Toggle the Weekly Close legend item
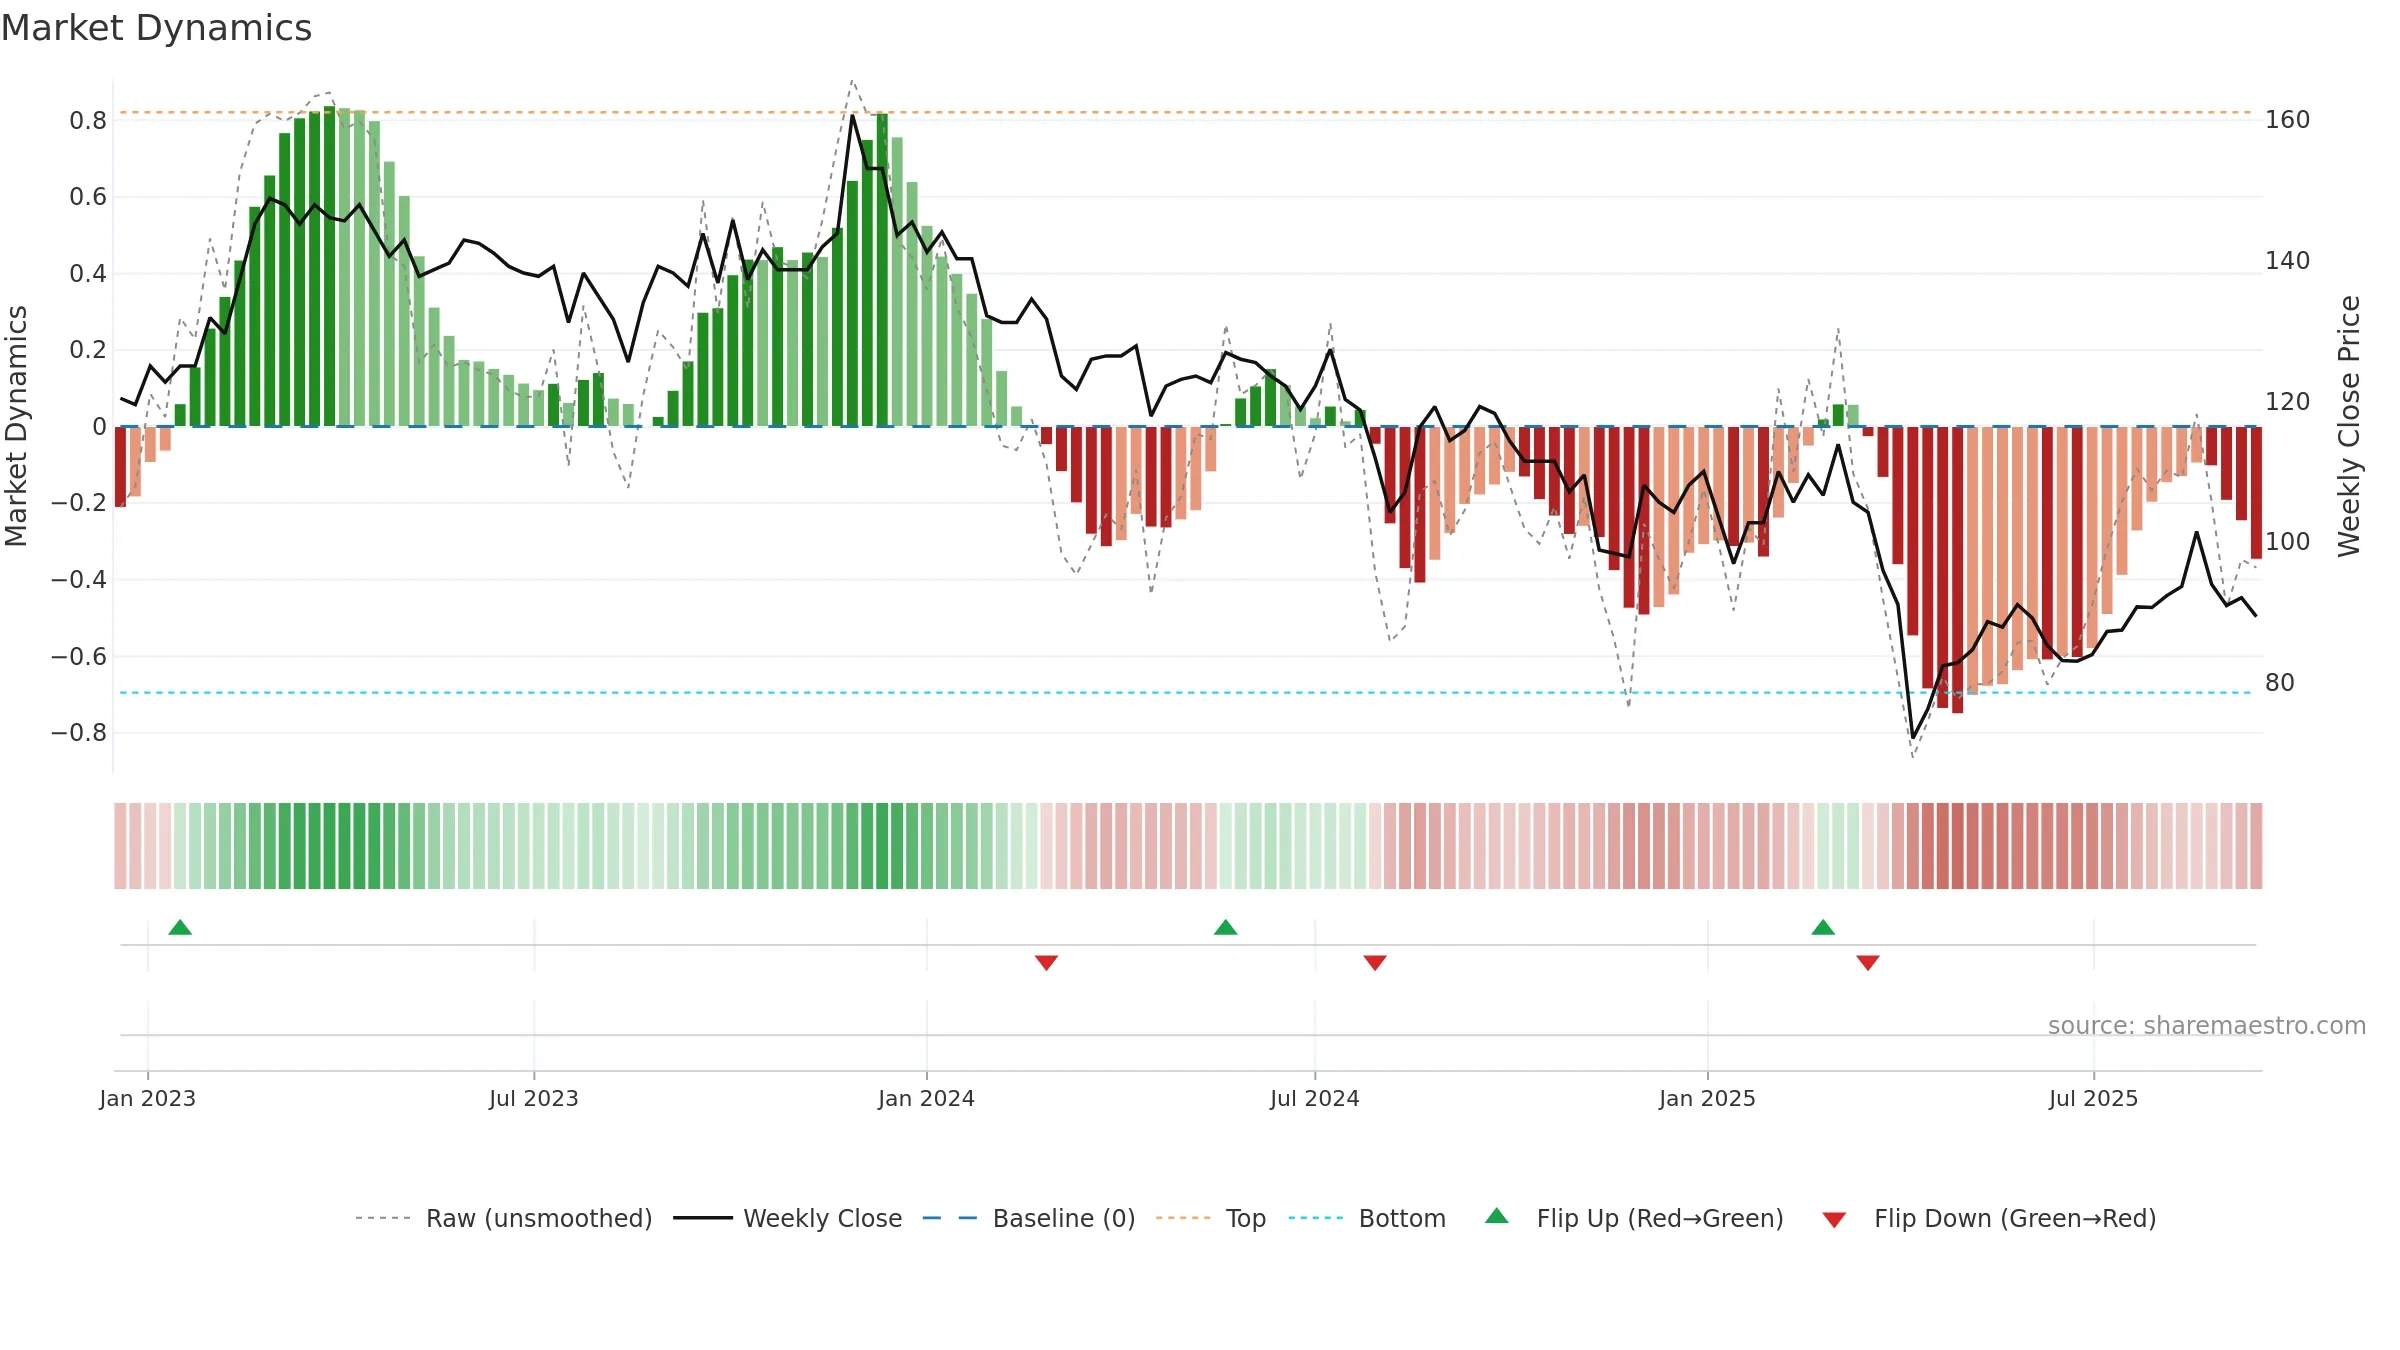Image resolution: width=2400 pixels, height=1350 pixels. click(788, 1218)
